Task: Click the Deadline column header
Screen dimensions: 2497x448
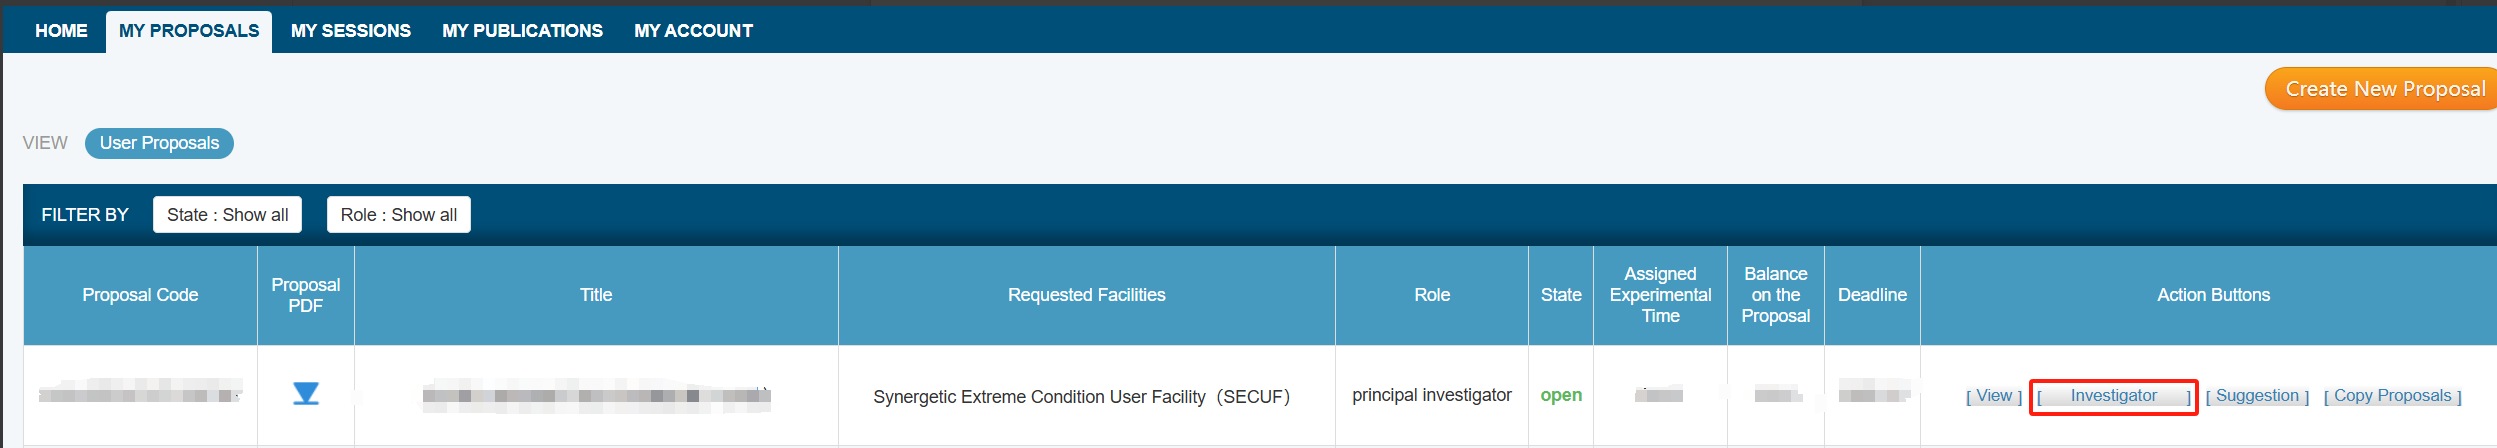Action: [1872, 295]
